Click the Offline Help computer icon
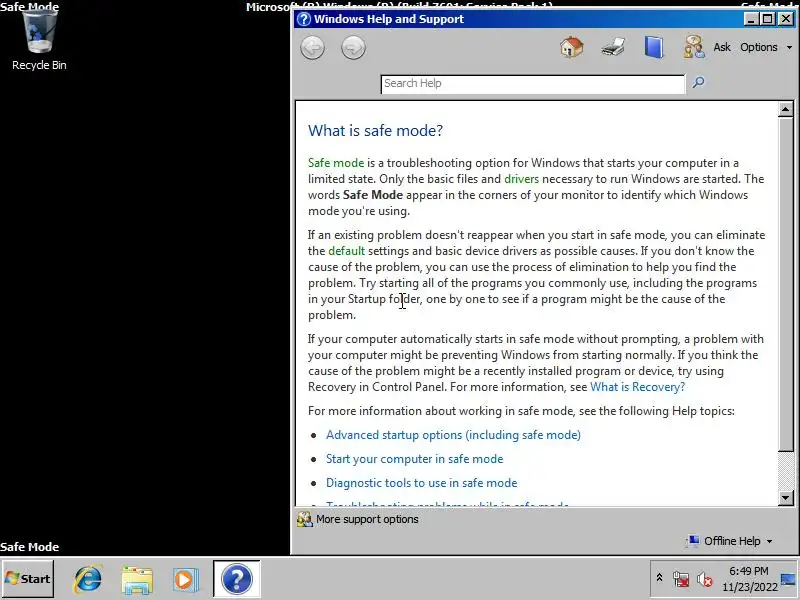 693,540
